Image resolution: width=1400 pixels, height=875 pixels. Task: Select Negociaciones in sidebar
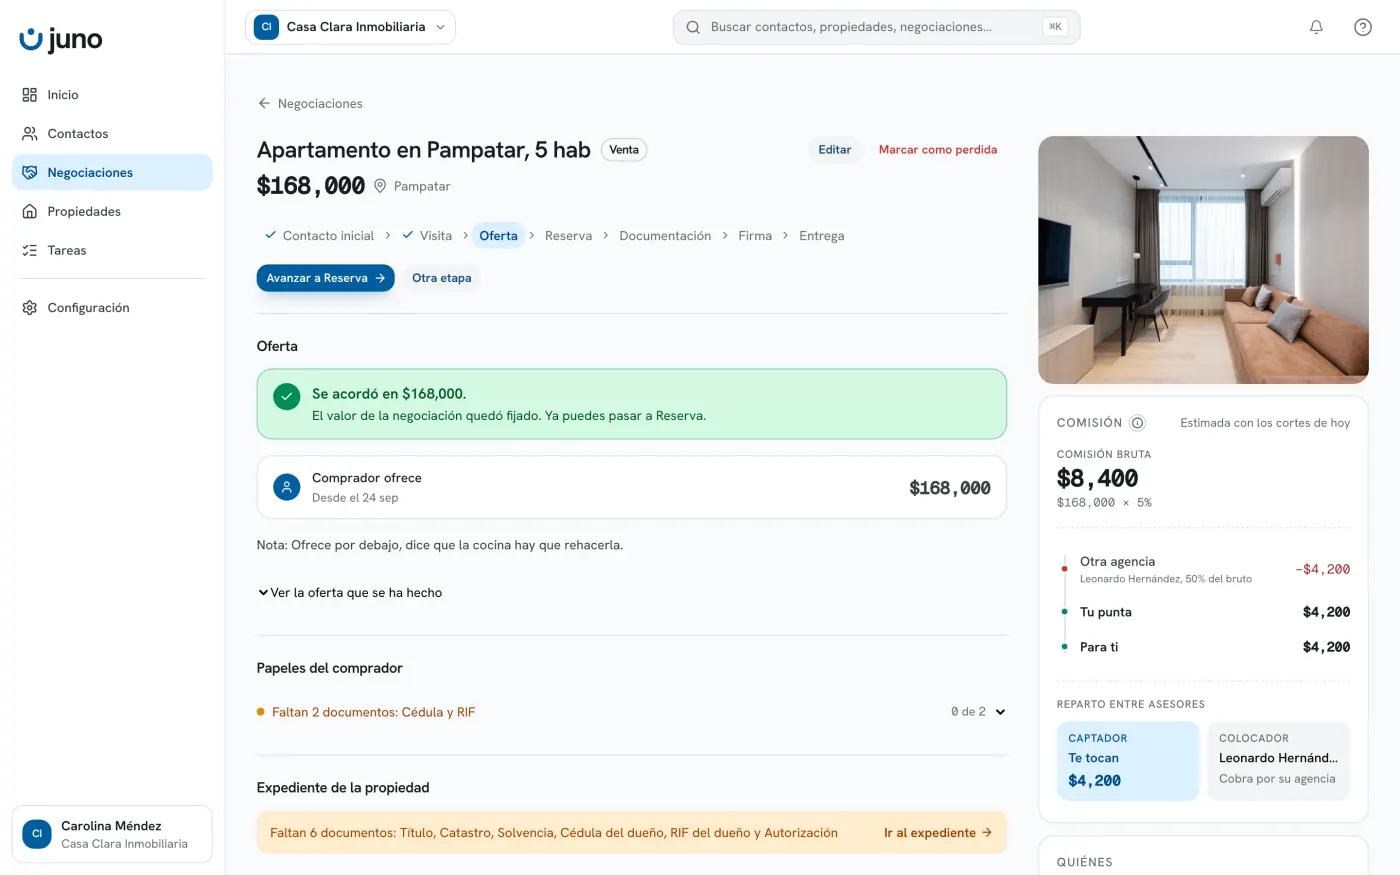coord(112,173)
